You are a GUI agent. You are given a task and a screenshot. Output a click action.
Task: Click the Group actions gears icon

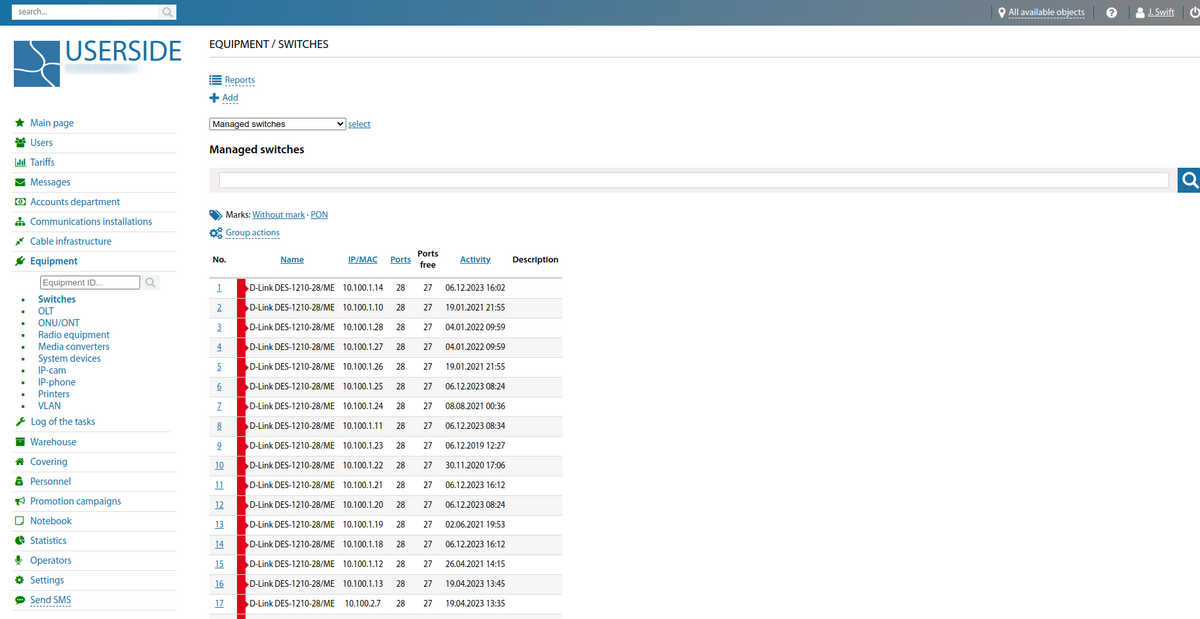tap(215, 233)
